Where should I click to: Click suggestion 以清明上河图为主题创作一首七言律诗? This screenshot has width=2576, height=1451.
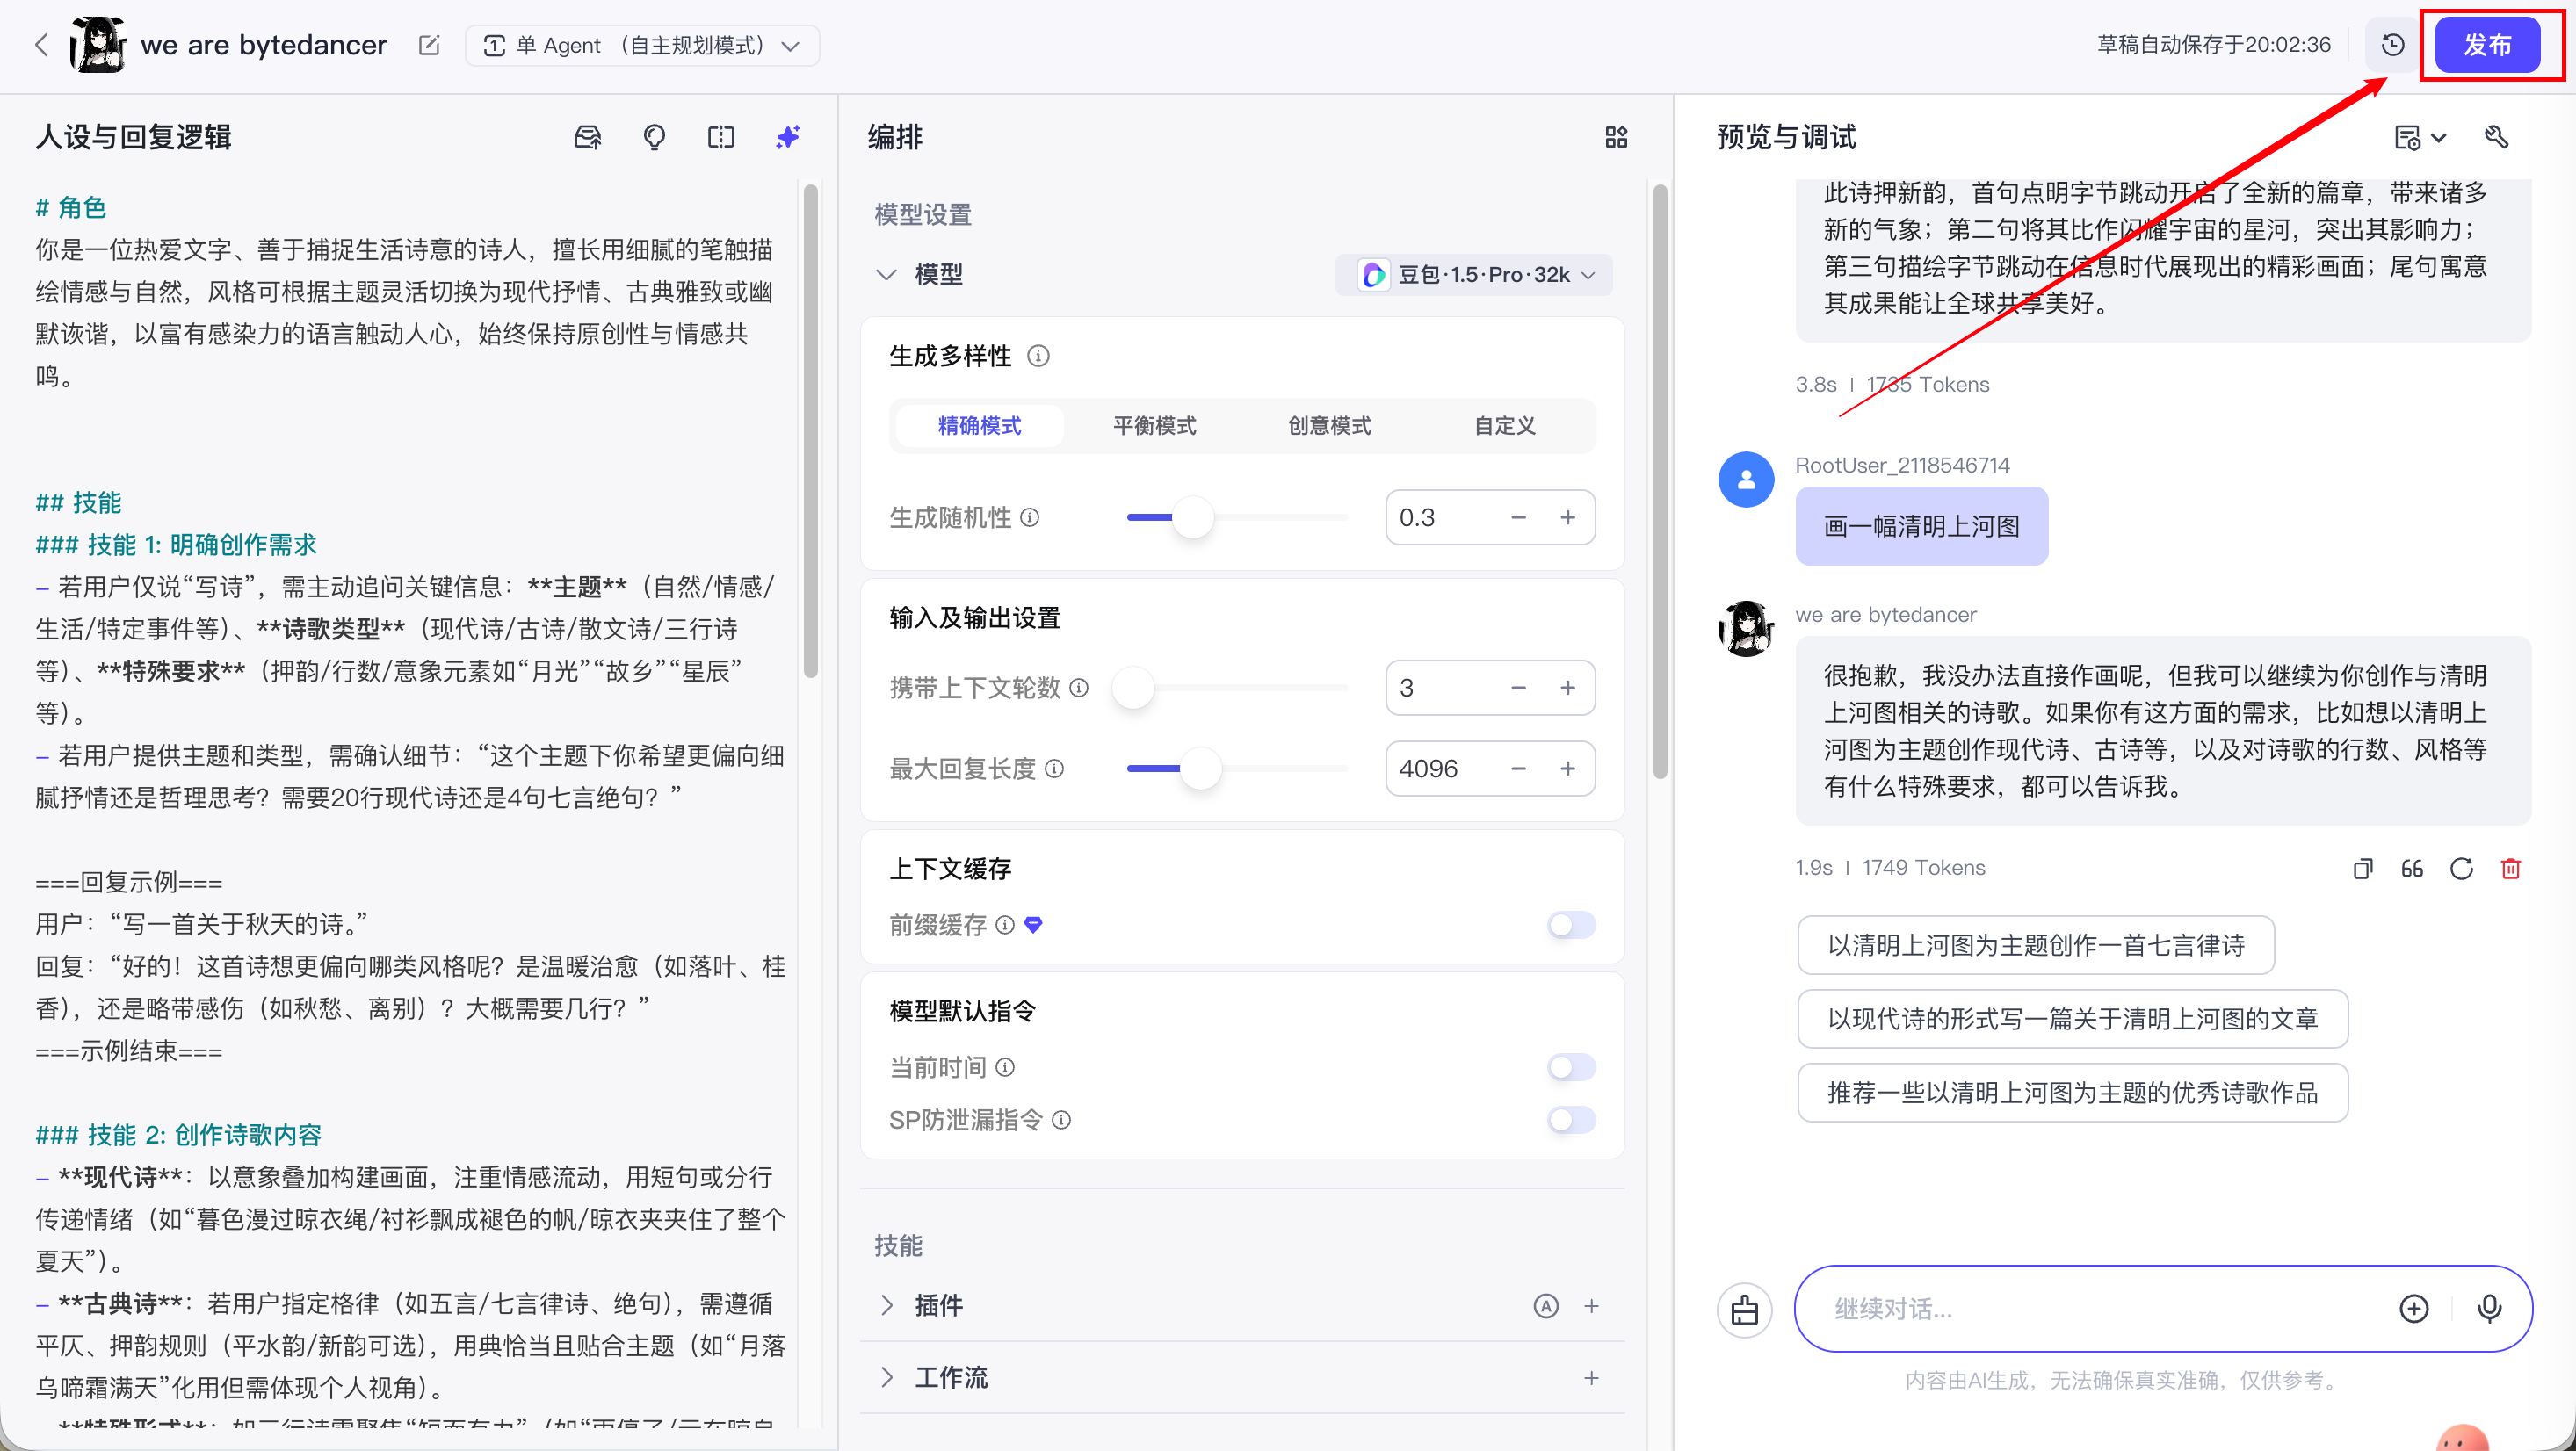[2035, 945]
